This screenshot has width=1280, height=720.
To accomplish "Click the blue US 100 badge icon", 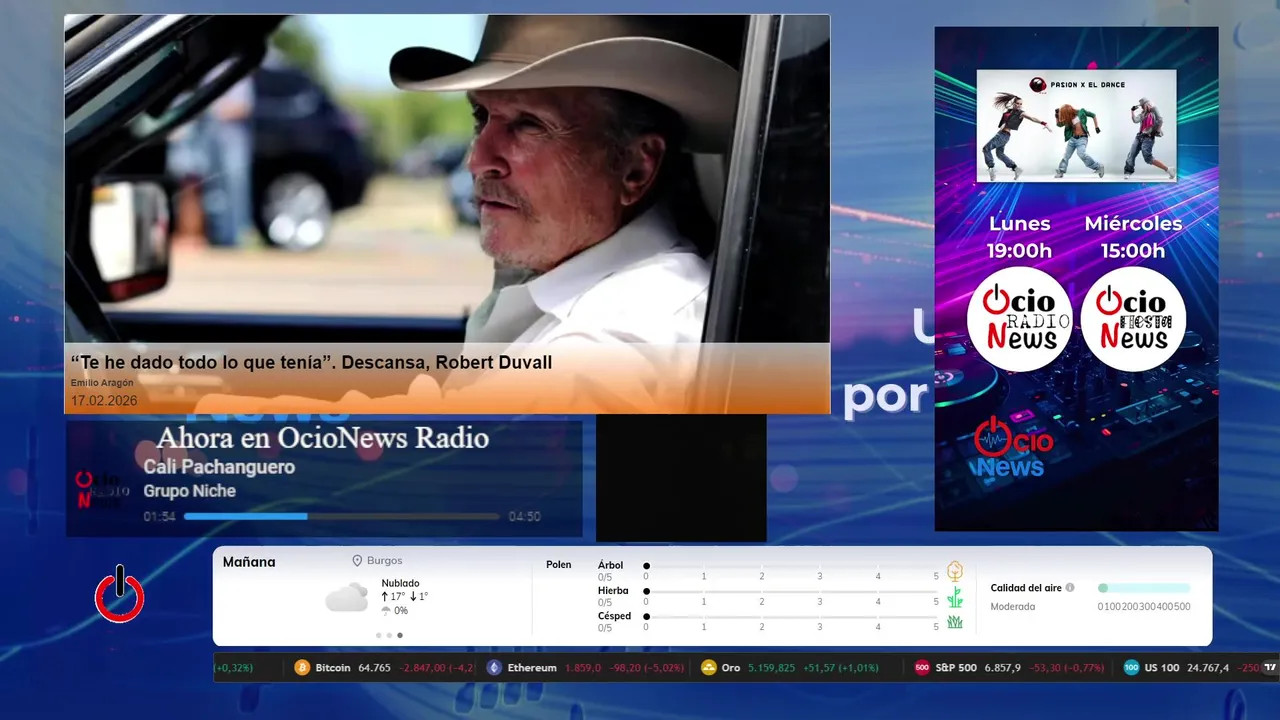I will tap(1131, 668).
